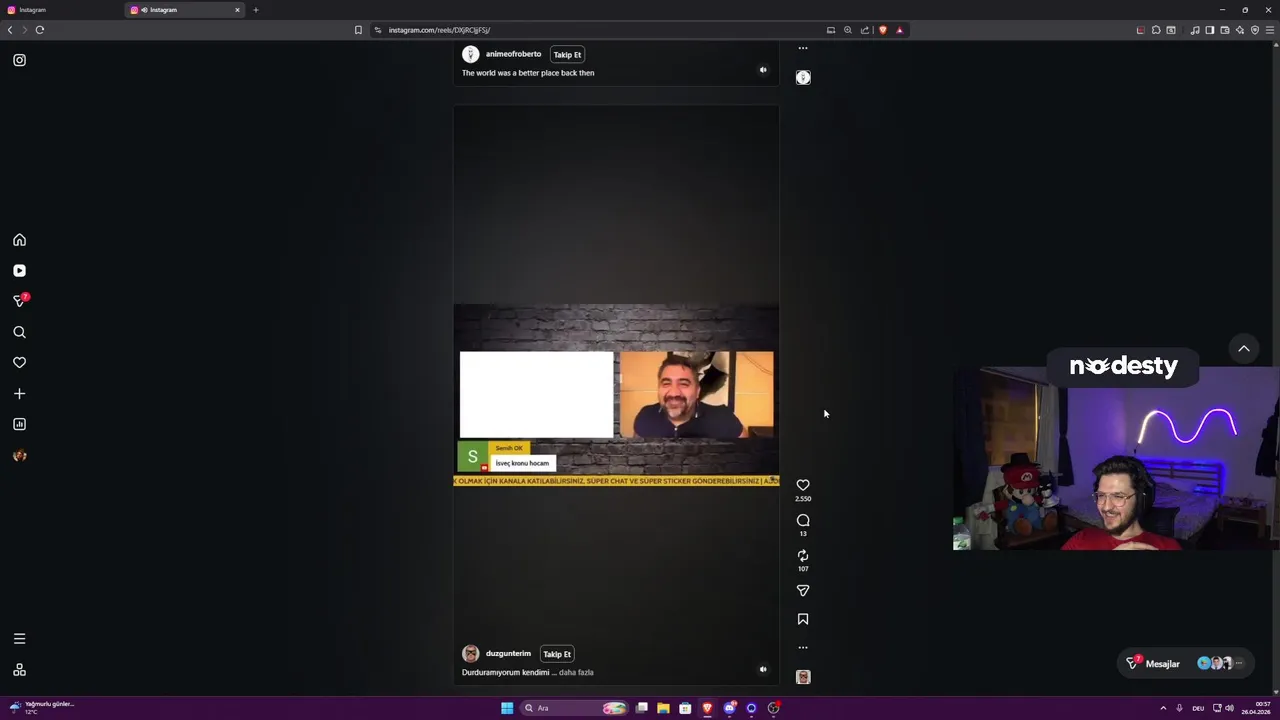This screenshot has width=1280, height=720.
Task: Open animeofroberto profile username link
Action: point(513,54)
